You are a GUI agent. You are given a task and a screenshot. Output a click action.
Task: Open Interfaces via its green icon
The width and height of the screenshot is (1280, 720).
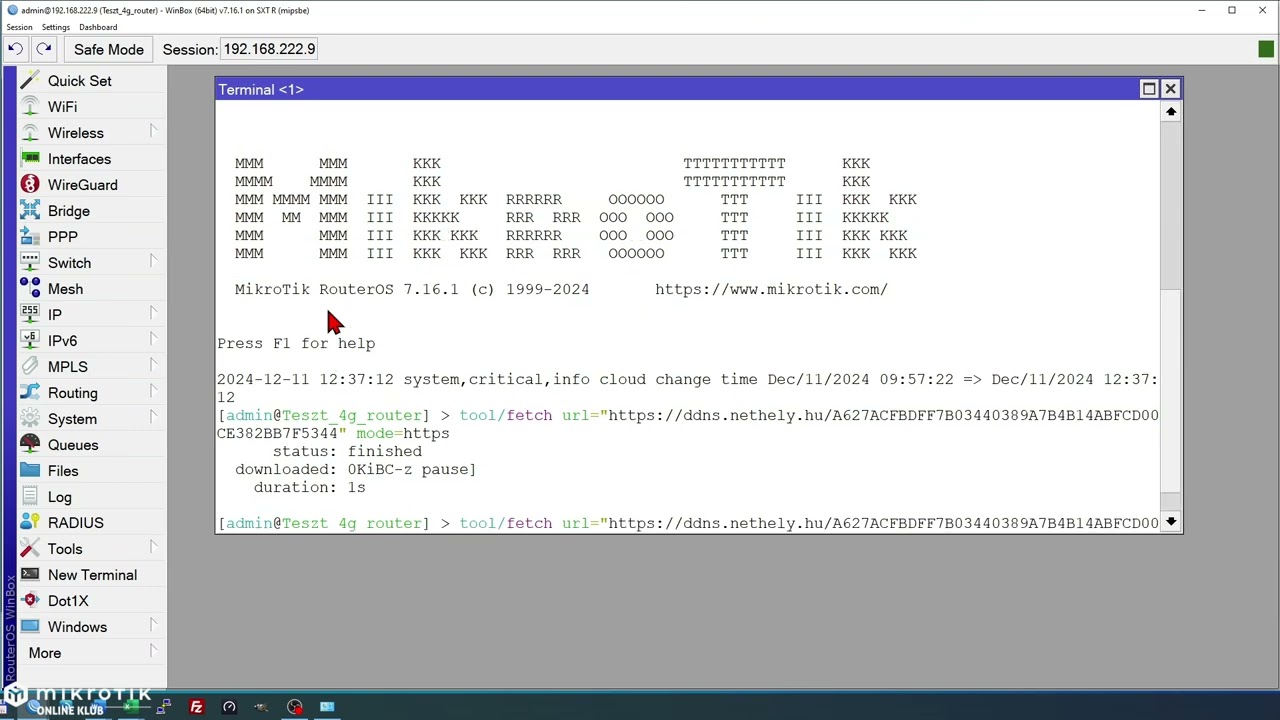tap(30, 159)
